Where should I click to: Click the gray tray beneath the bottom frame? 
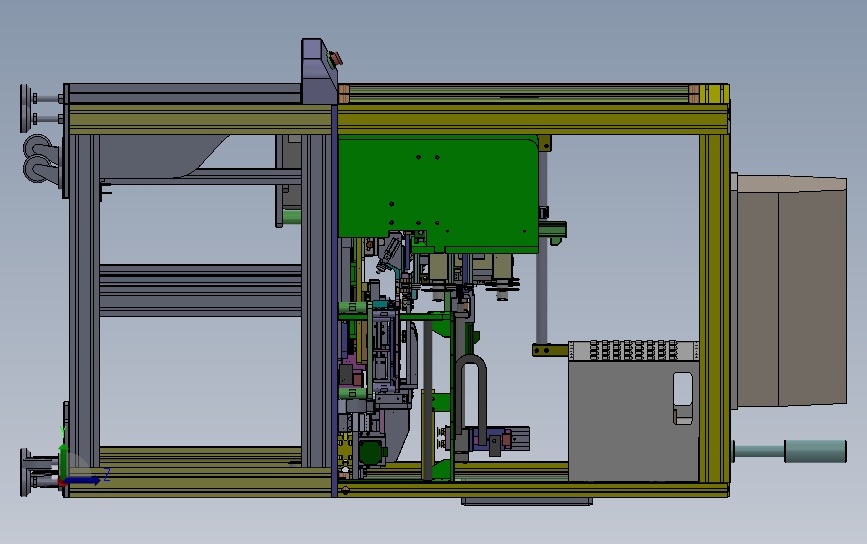click(527, 501)
